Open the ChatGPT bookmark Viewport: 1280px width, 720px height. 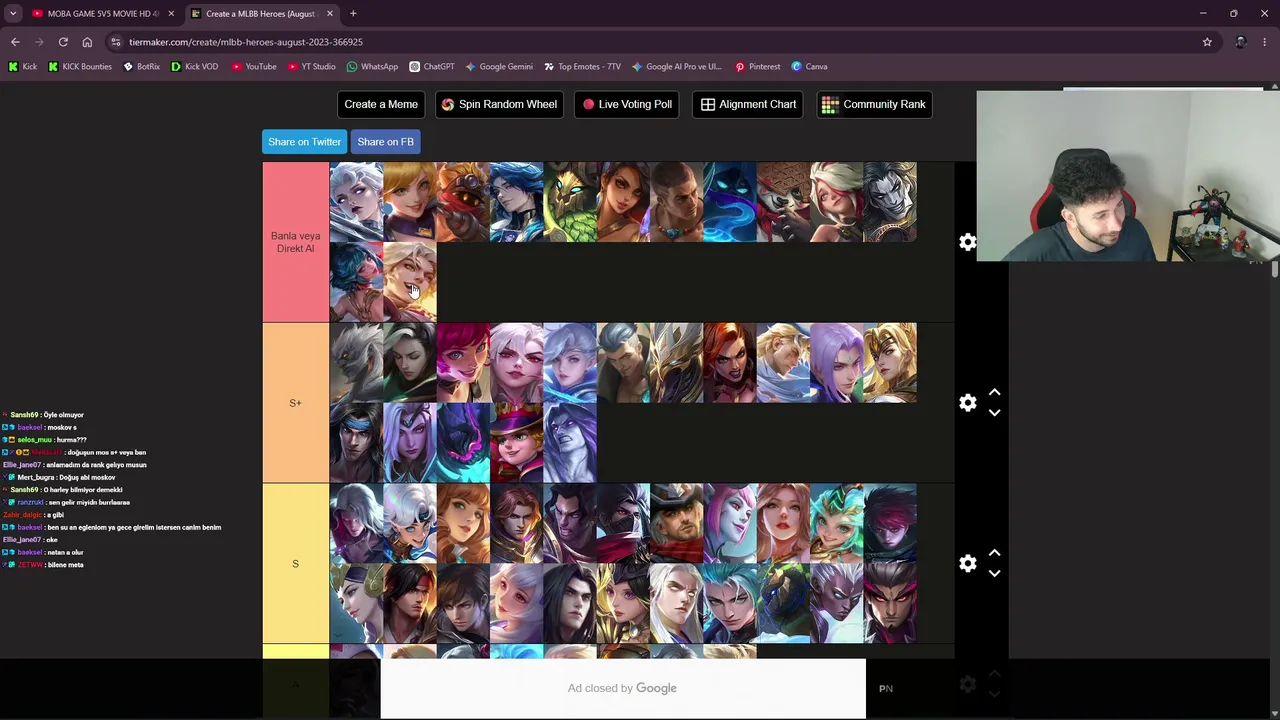(x=431, y=67)
